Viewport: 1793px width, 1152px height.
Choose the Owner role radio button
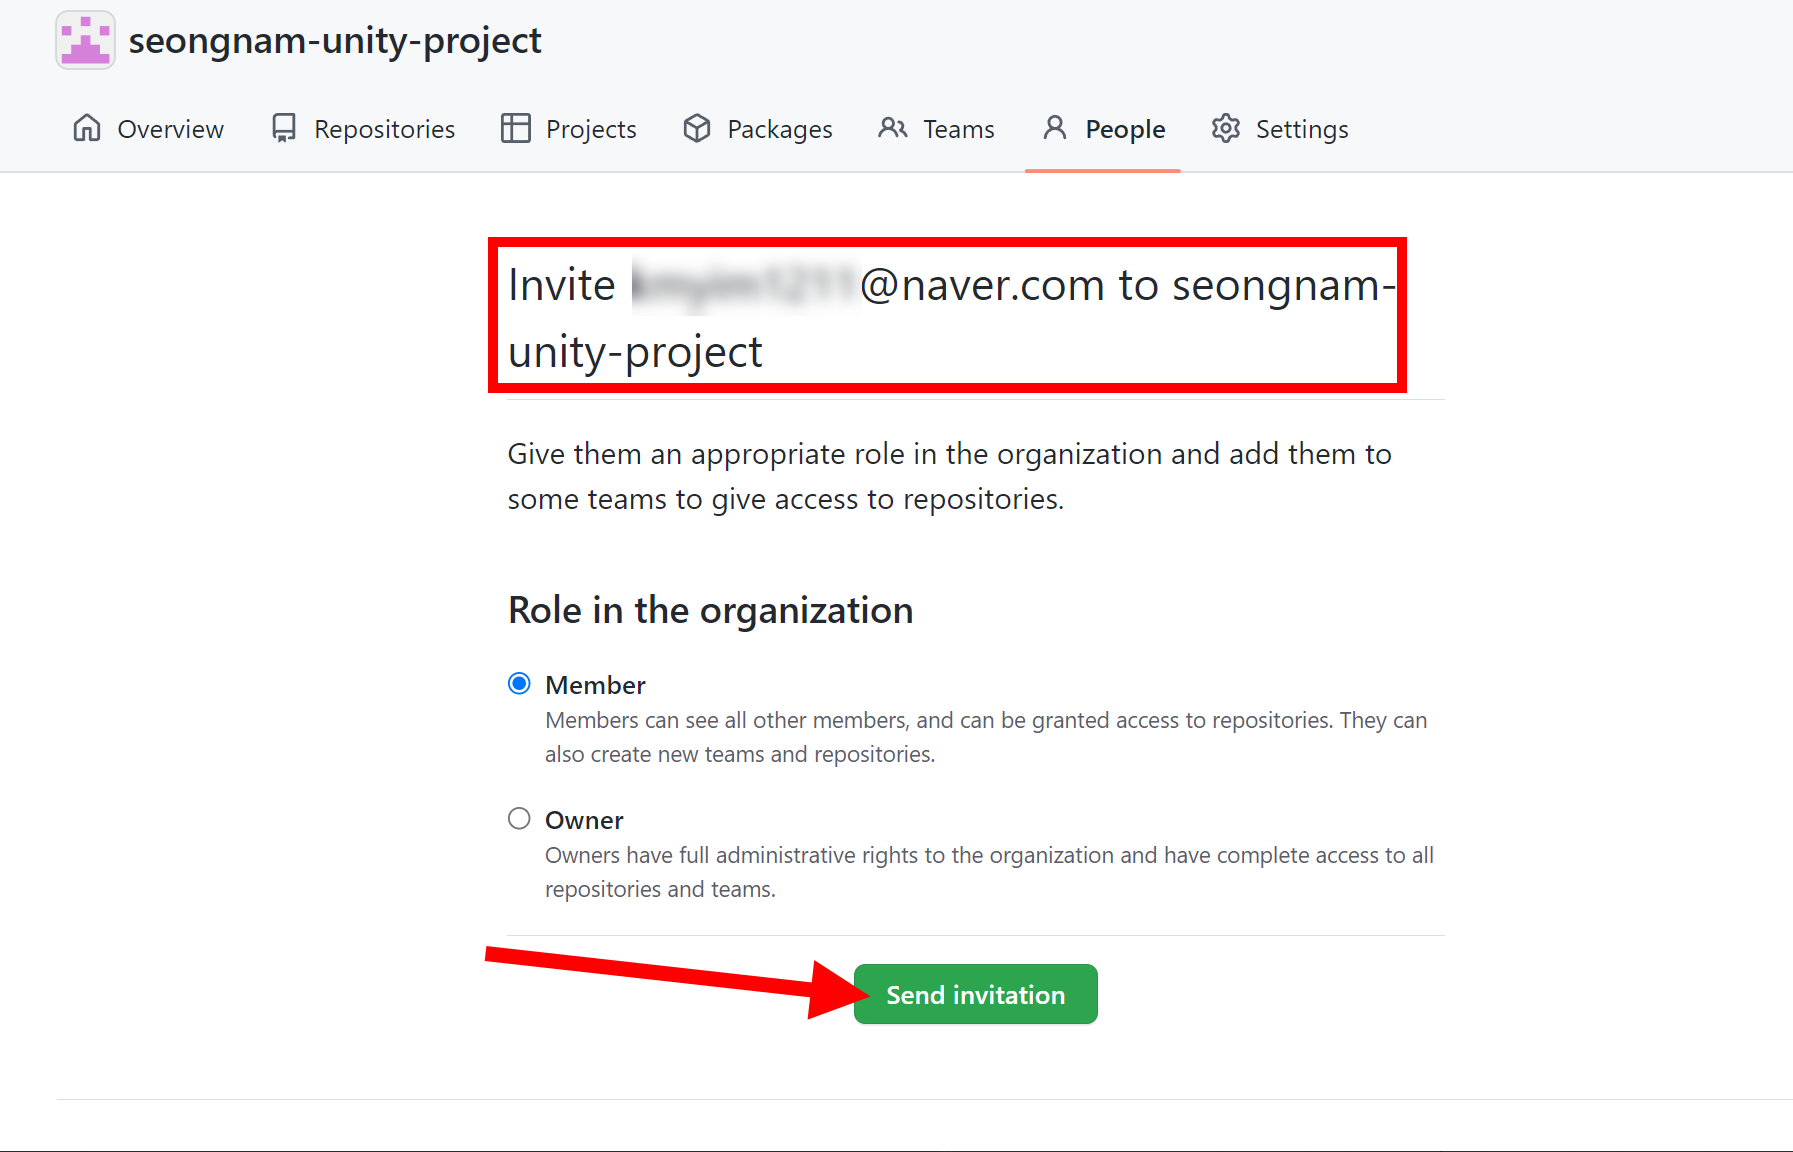519,819
